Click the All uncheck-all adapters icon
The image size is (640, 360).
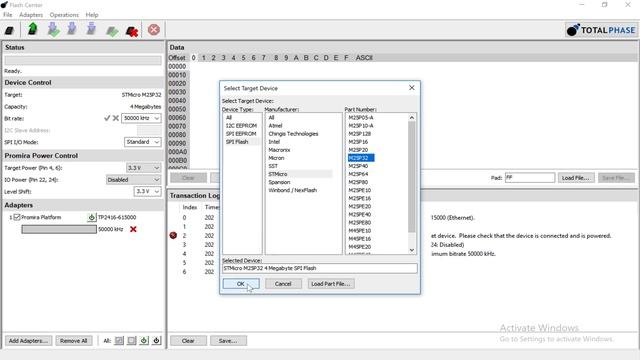131,340
